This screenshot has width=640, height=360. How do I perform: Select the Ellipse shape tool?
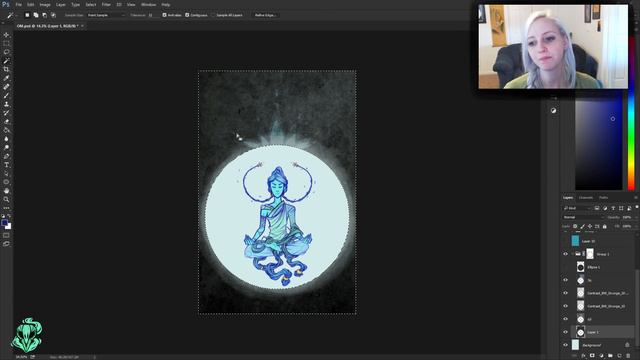tap(6, 182)
